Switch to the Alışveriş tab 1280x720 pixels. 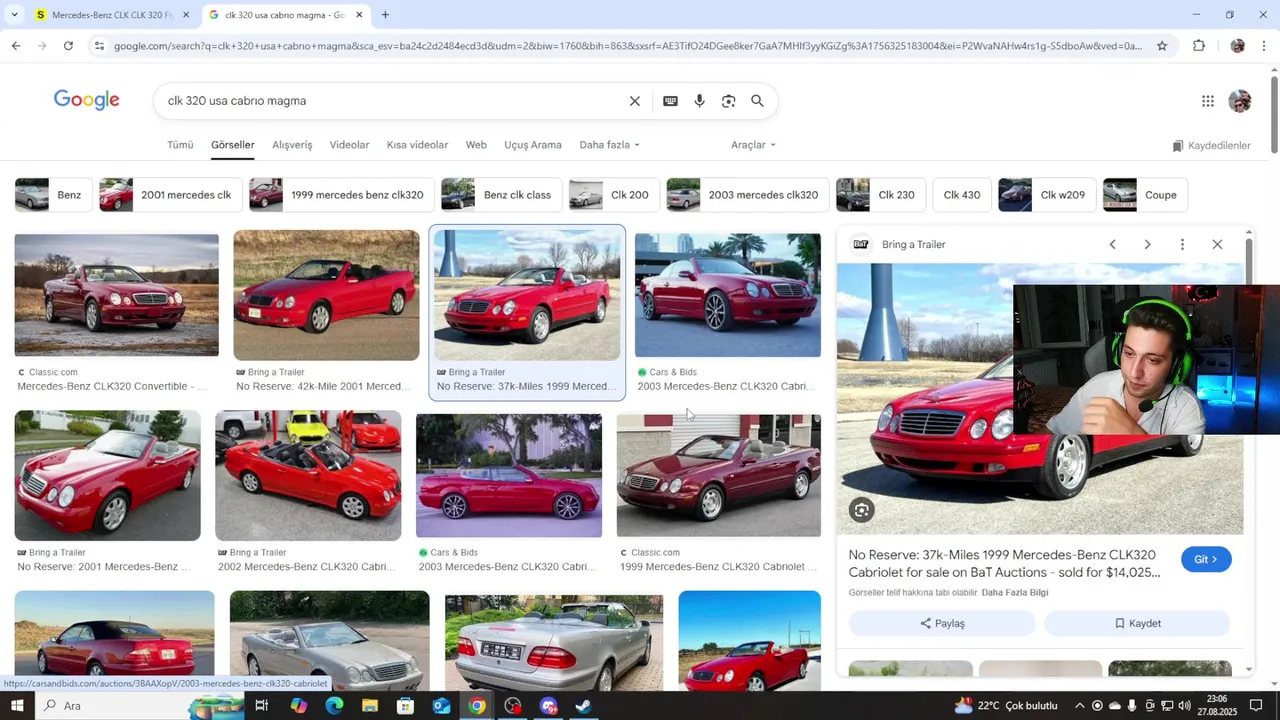(x=292, y=145)
